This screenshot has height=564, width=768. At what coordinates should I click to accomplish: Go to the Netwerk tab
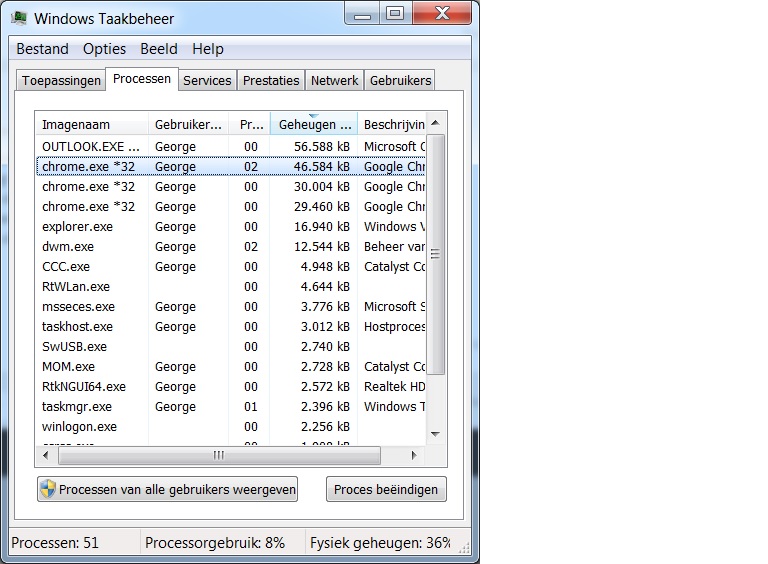tap(334, 80)
